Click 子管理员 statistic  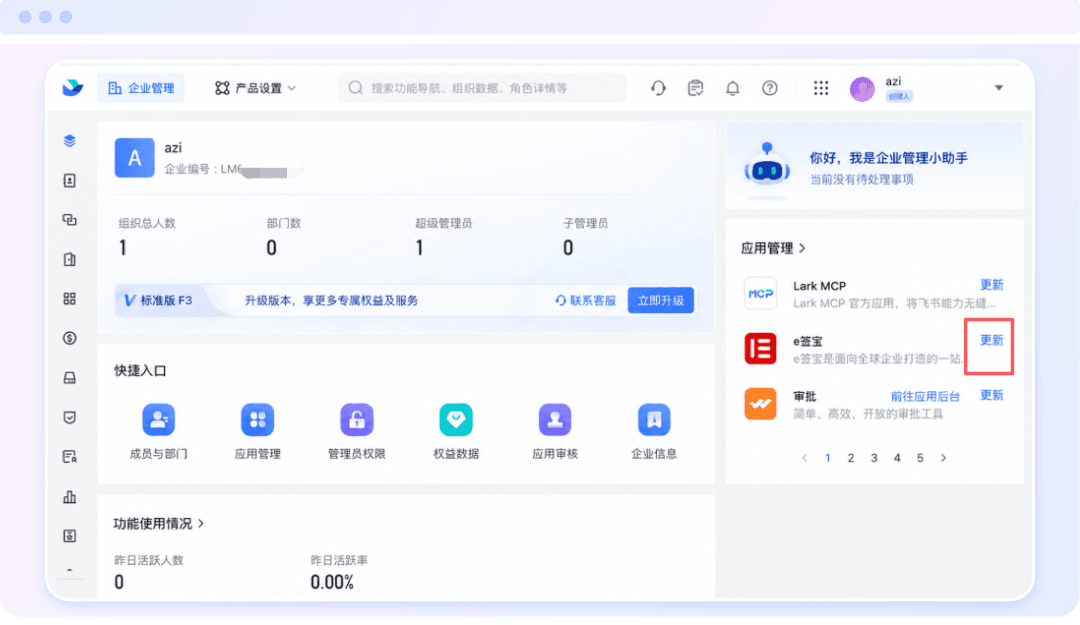coord(585,236)
